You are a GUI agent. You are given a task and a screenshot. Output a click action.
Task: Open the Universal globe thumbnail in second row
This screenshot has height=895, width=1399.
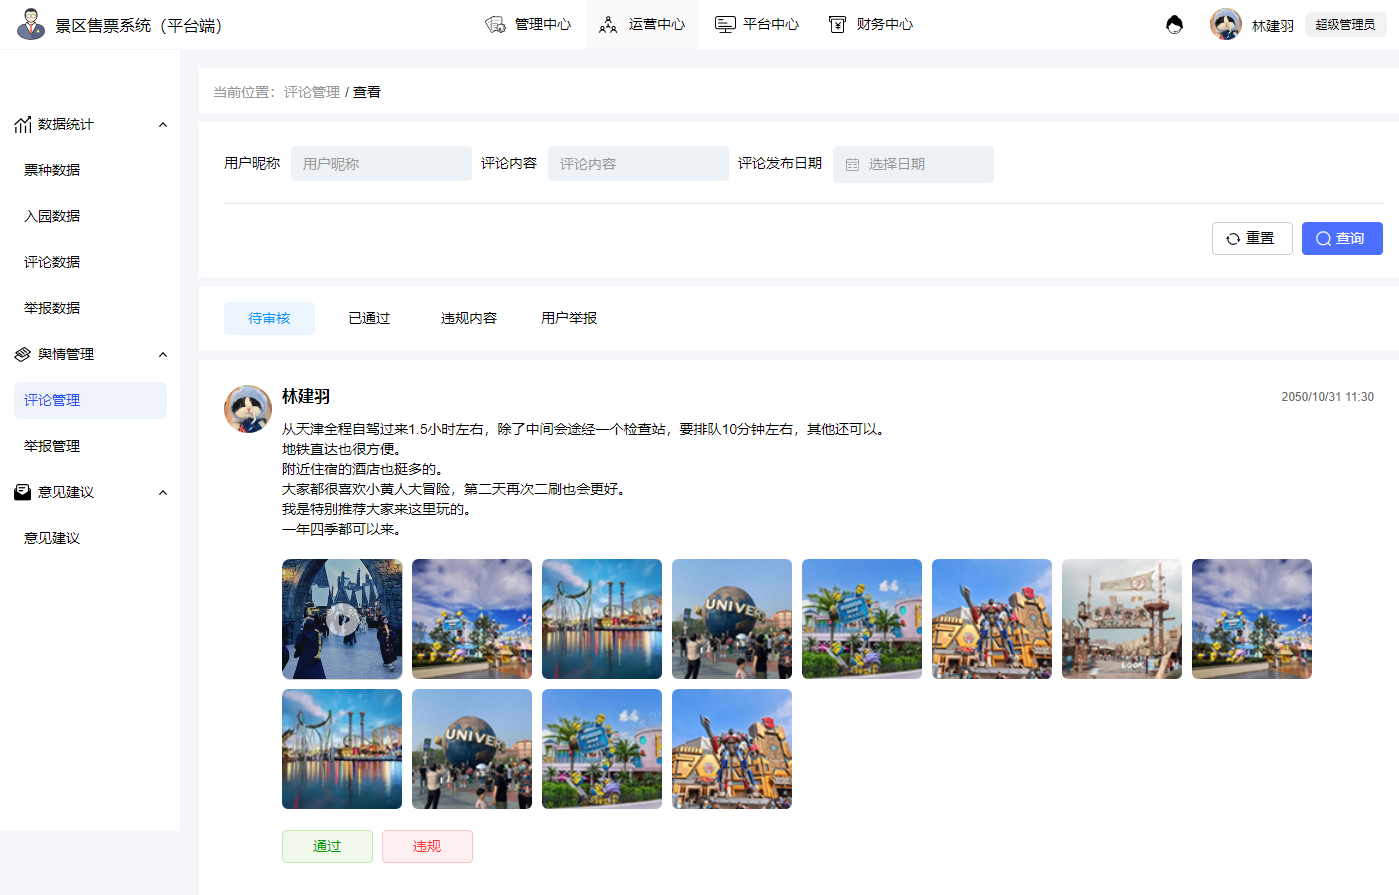click(x=472, y=749)
